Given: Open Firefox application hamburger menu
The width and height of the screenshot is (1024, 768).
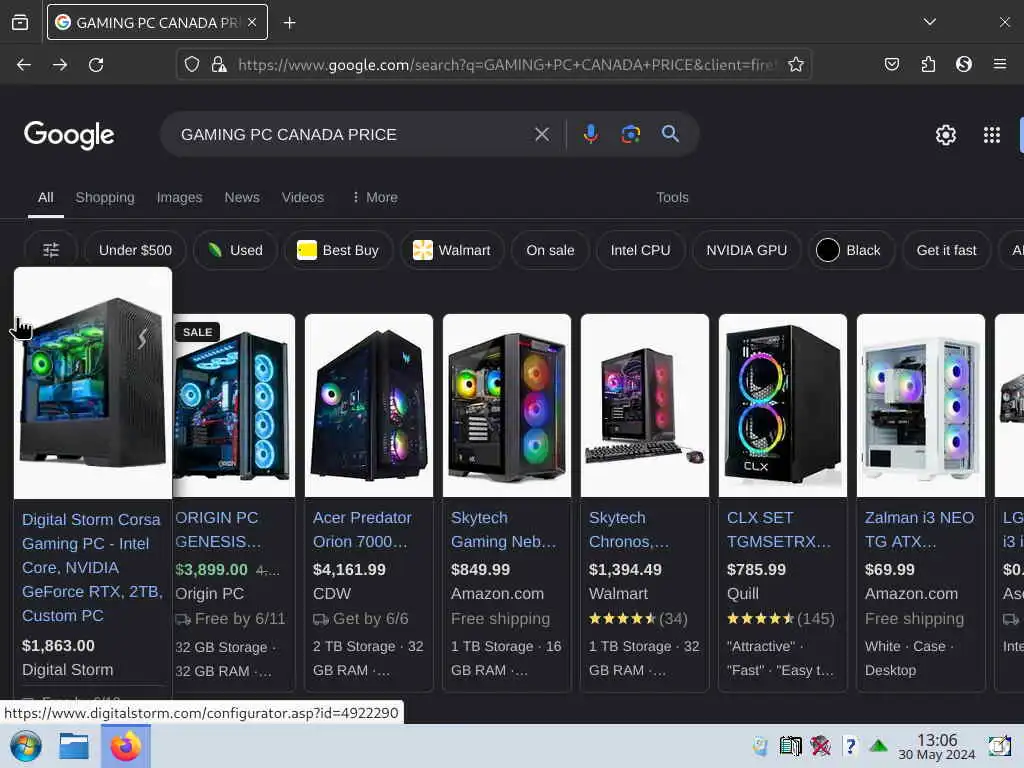Looking at the screenshot, I should [x=999, y=64].
